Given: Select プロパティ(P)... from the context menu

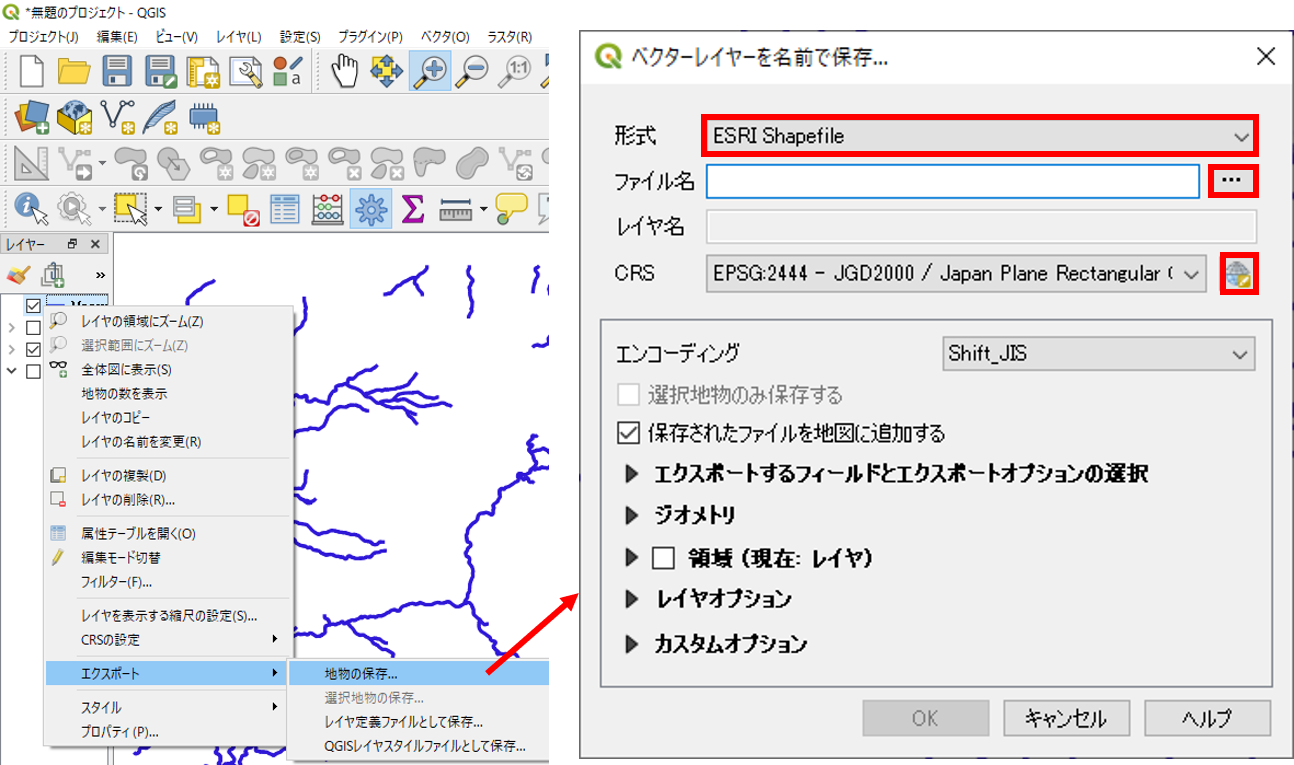Looking at the screenshot, I should [x=120, y=731].
